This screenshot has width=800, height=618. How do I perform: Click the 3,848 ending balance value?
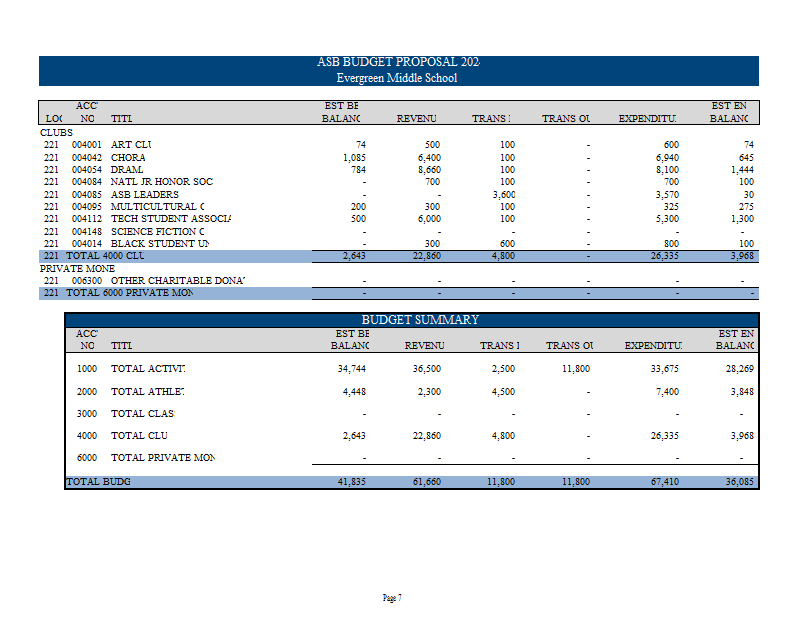tap(742, 392)
